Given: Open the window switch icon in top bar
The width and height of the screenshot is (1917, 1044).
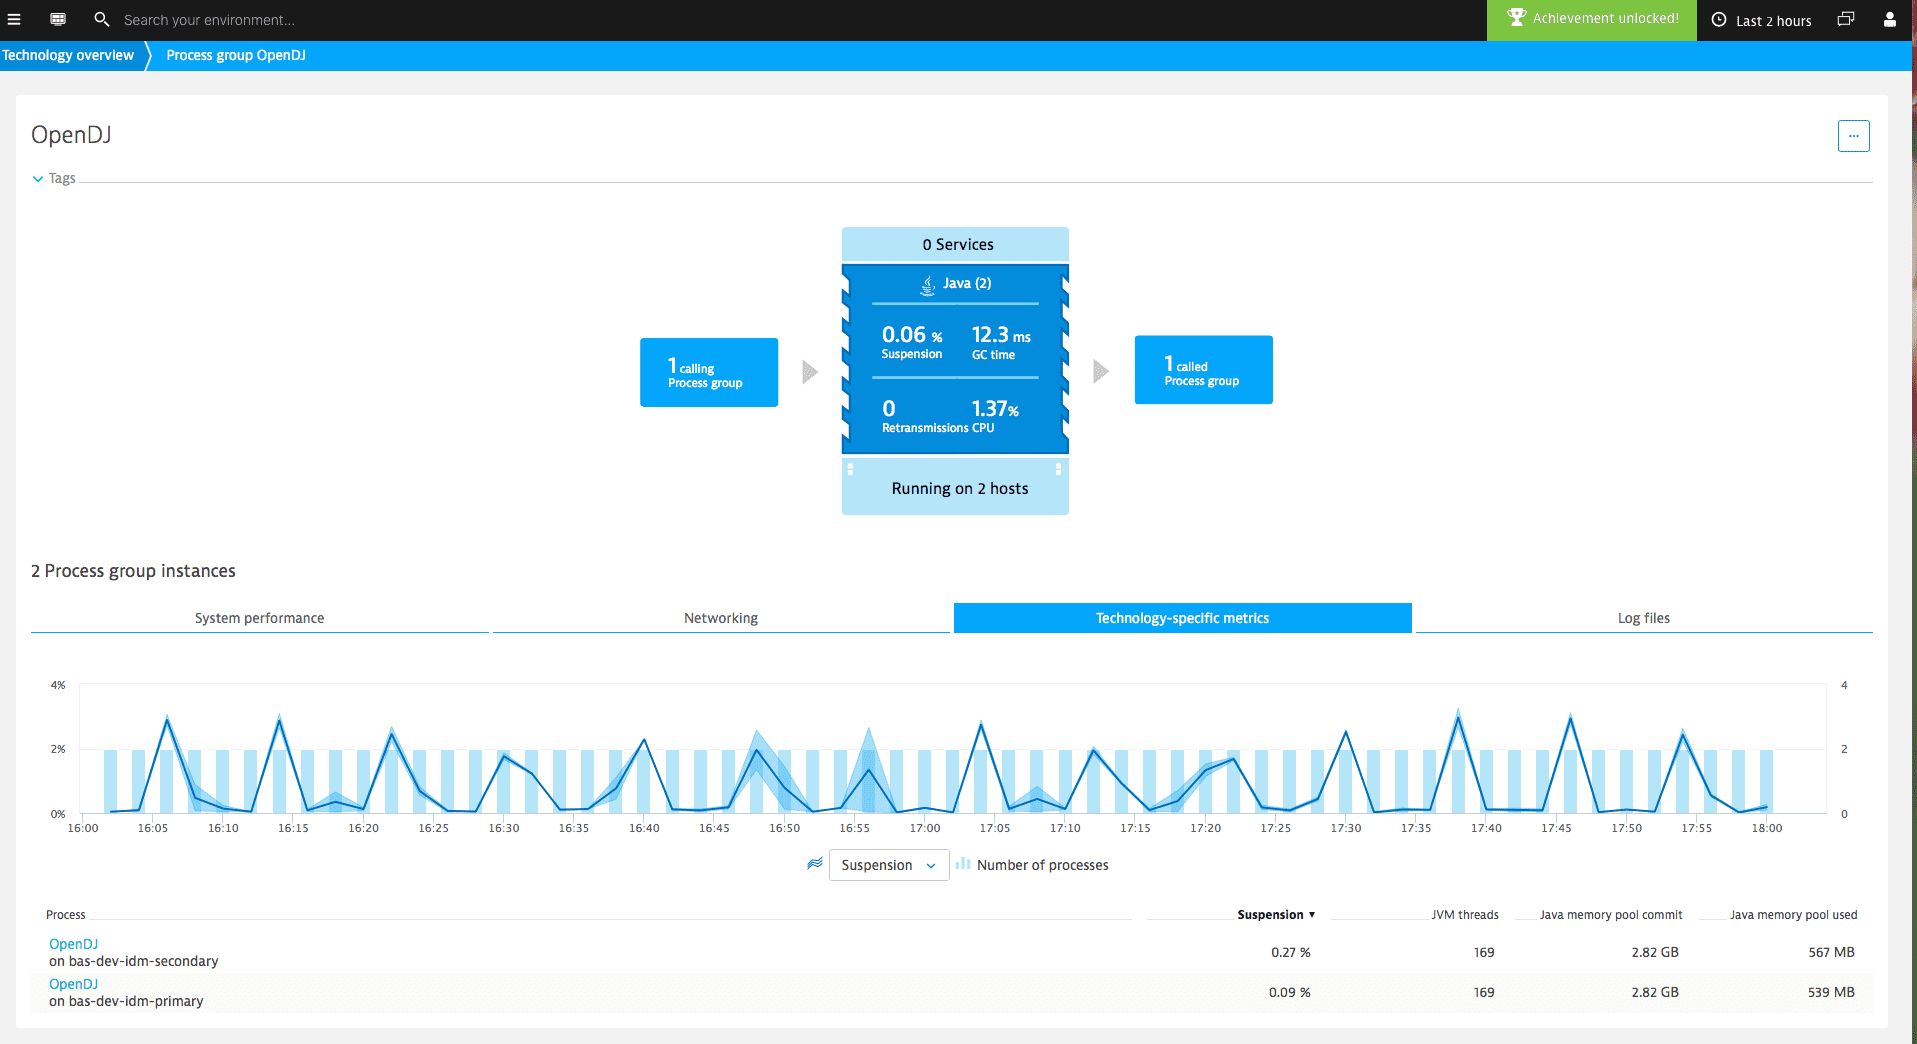Looking at the screenshot, I should coord(1846,19).
